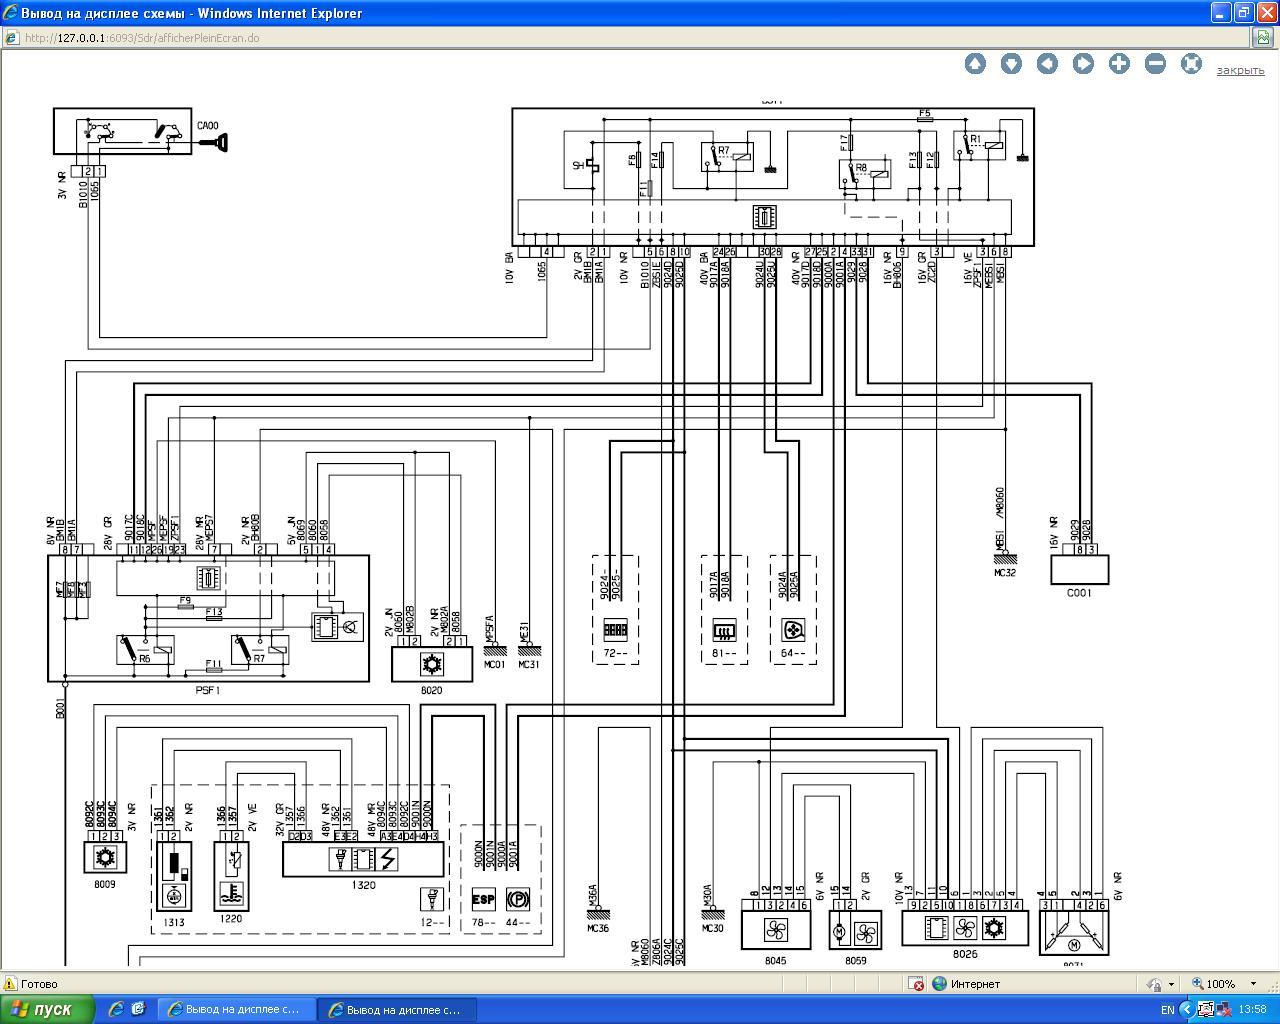Click the B001 splice label
Screen dimensions: 1280x1024
(x=60, y=709)
